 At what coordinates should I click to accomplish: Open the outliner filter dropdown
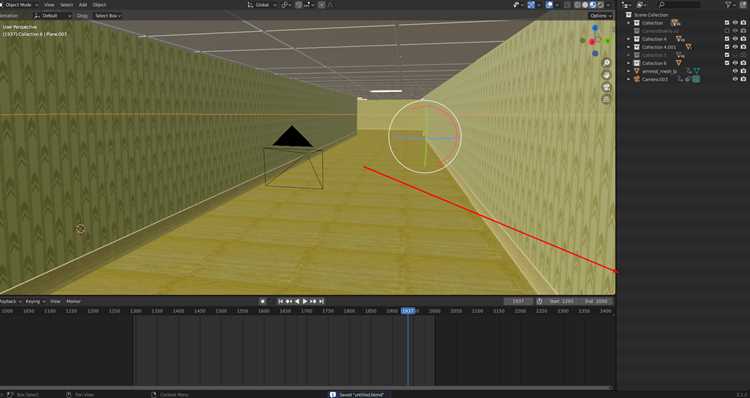[x=730, y=5]
